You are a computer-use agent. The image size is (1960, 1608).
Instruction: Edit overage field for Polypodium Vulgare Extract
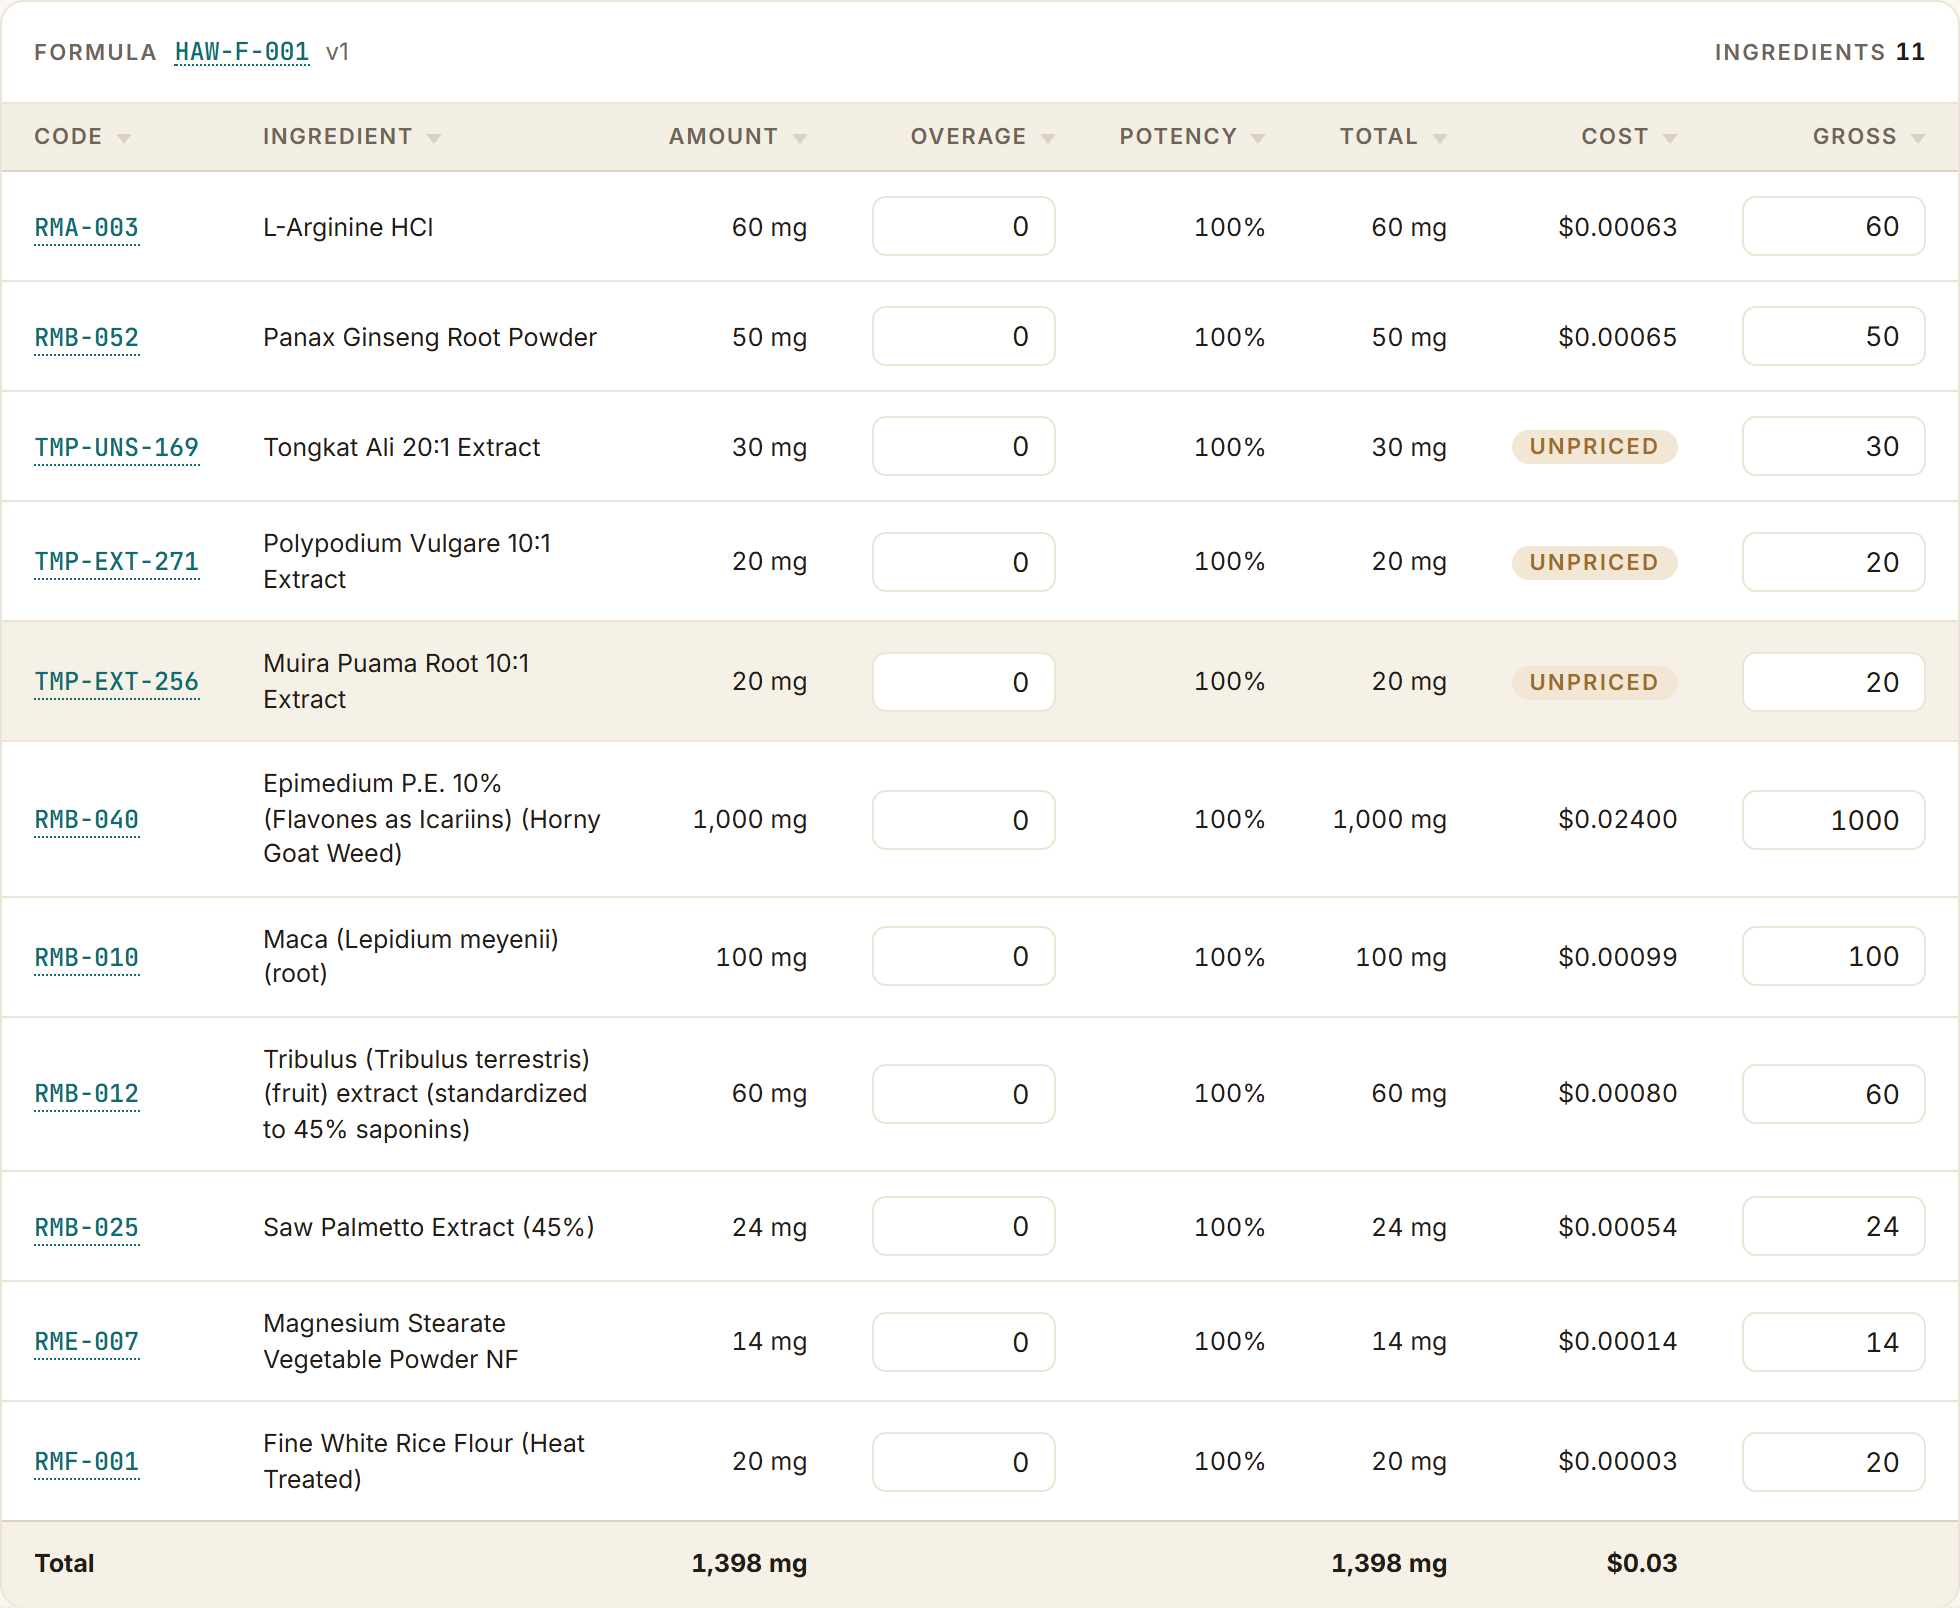(x=964, y=562)
